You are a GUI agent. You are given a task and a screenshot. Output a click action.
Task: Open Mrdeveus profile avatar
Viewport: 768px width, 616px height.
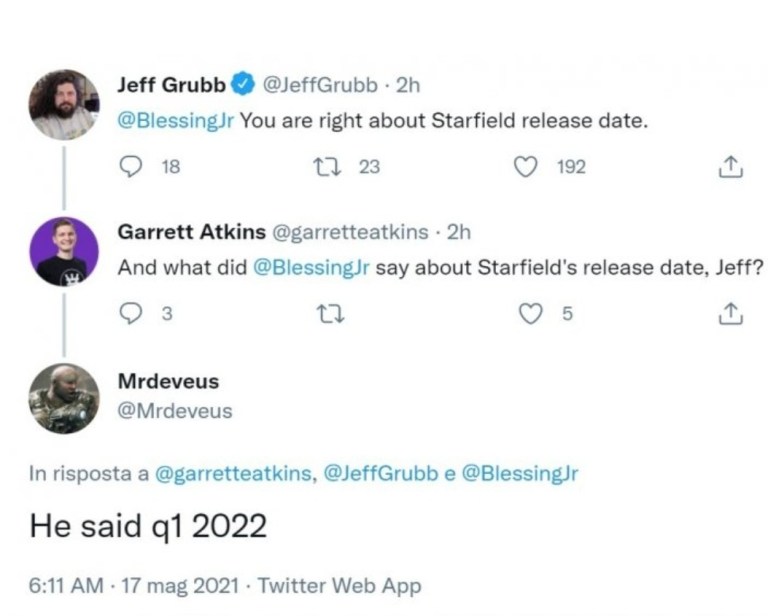tap(63, 397)
